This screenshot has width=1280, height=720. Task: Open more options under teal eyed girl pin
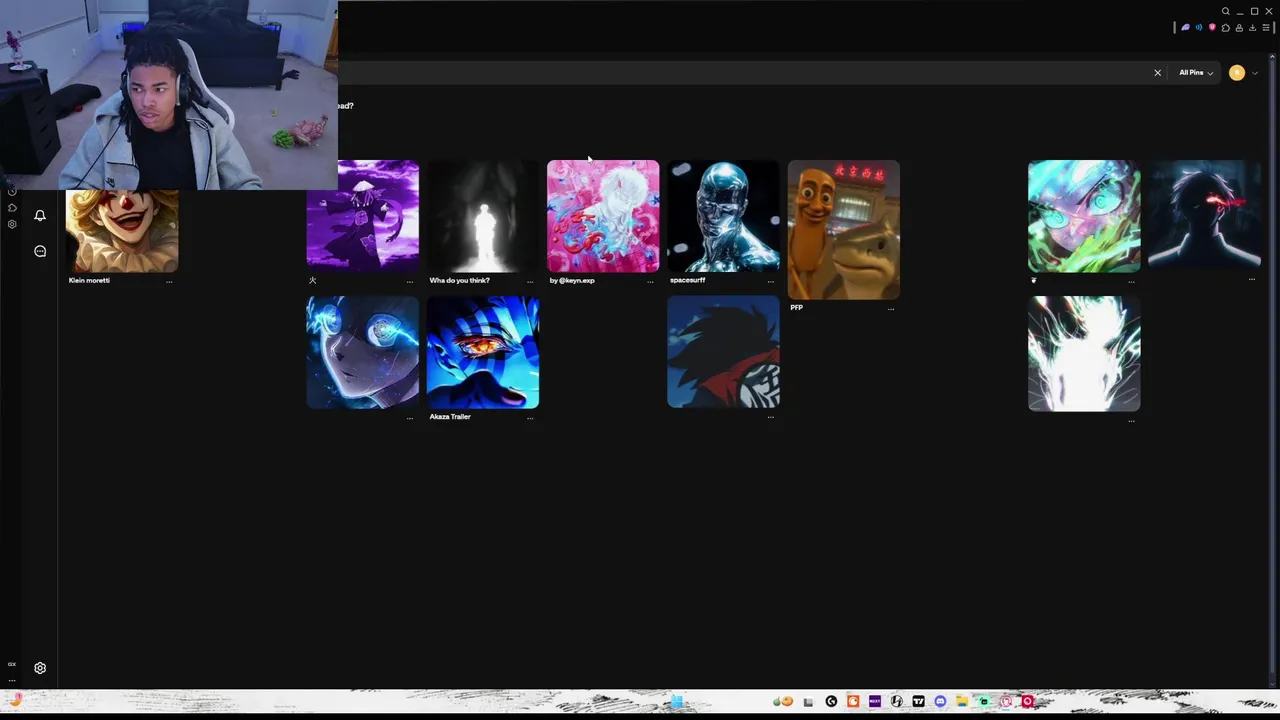[1131, 282]
